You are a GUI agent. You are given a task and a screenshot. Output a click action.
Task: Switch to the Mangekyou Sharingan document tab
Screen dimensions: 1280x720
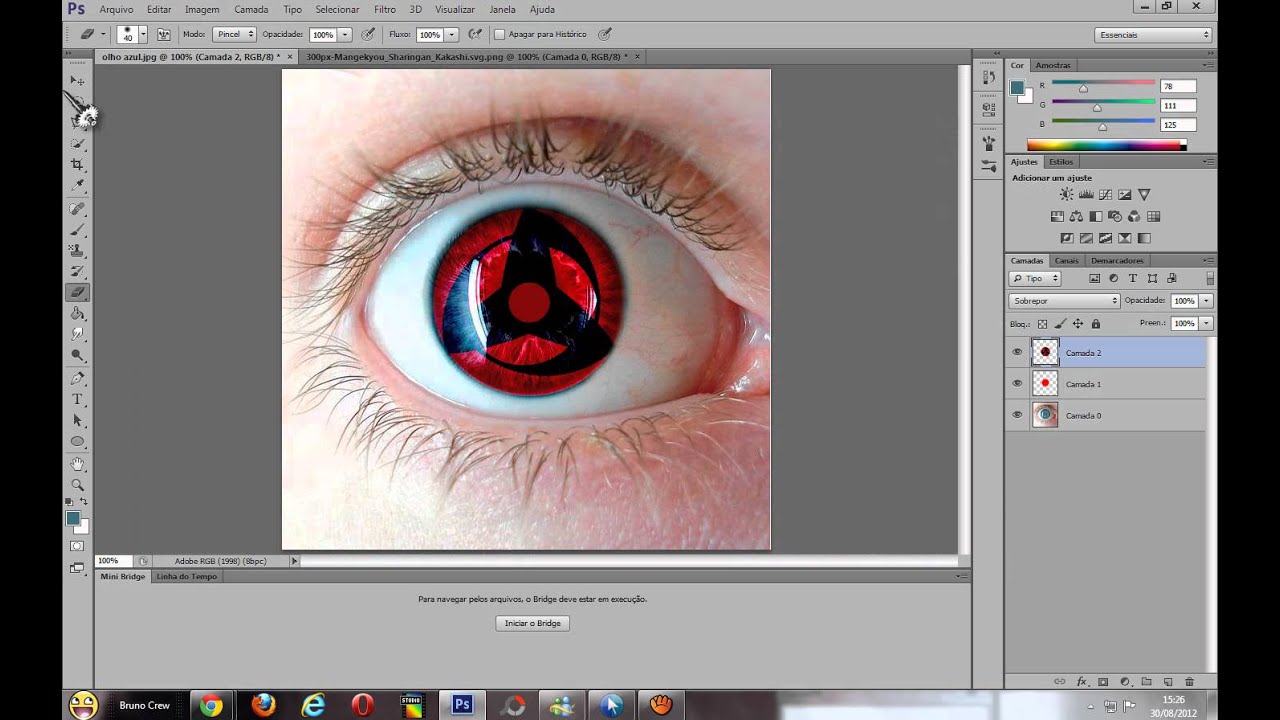(x=472, y=57)
